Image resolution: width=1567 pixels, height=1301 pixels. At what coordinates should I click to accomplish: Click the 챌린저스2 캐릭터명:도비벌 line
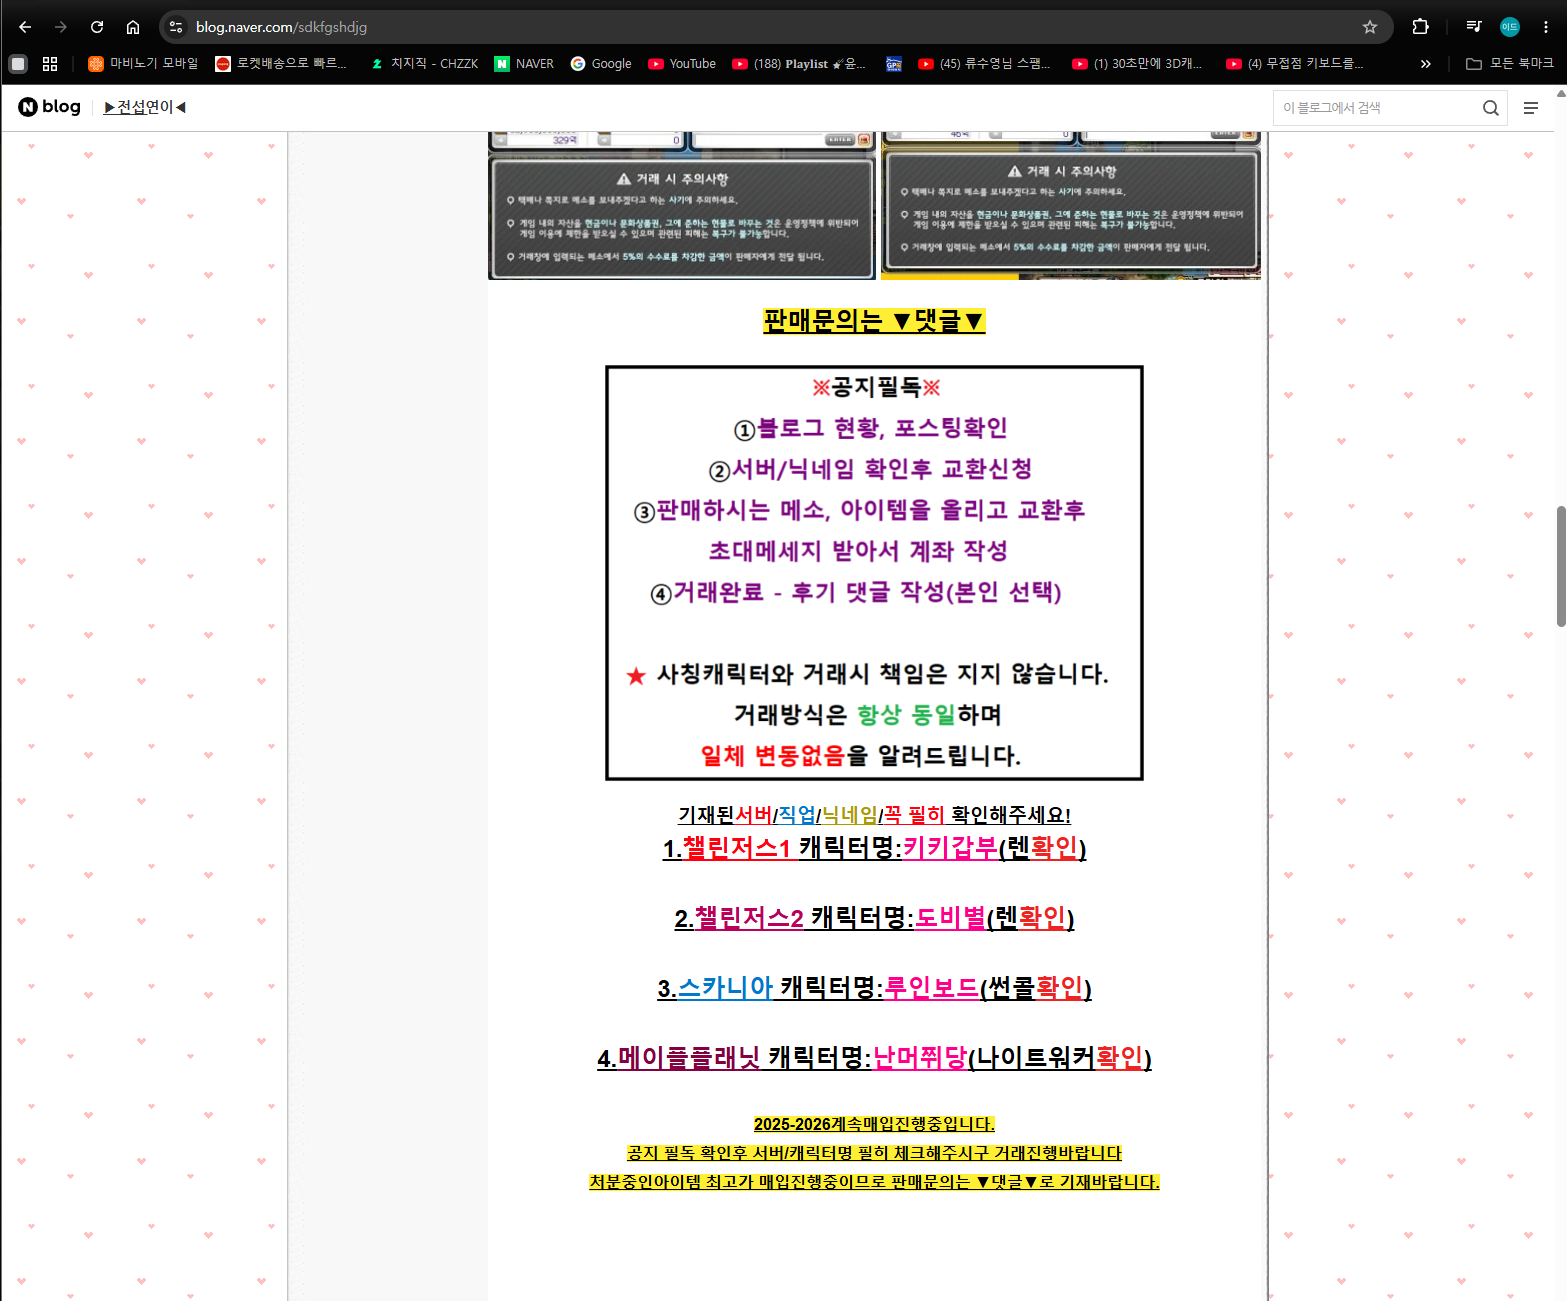[874, 919]
